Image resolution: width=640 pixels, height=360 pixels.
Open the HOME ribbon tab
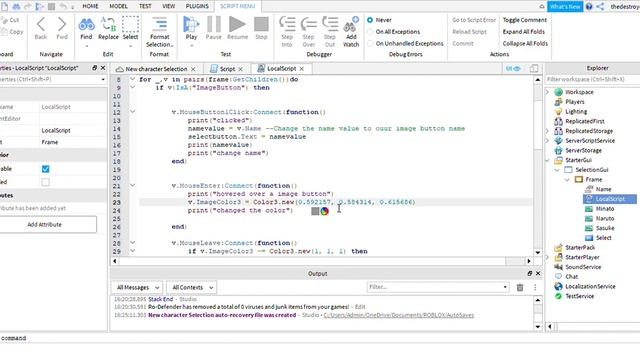coord(90,6)
